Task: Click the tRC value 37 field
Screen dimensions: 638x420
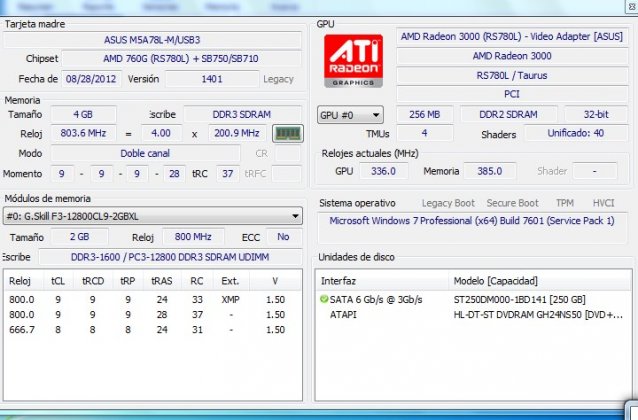Action: tap(227, 174)
